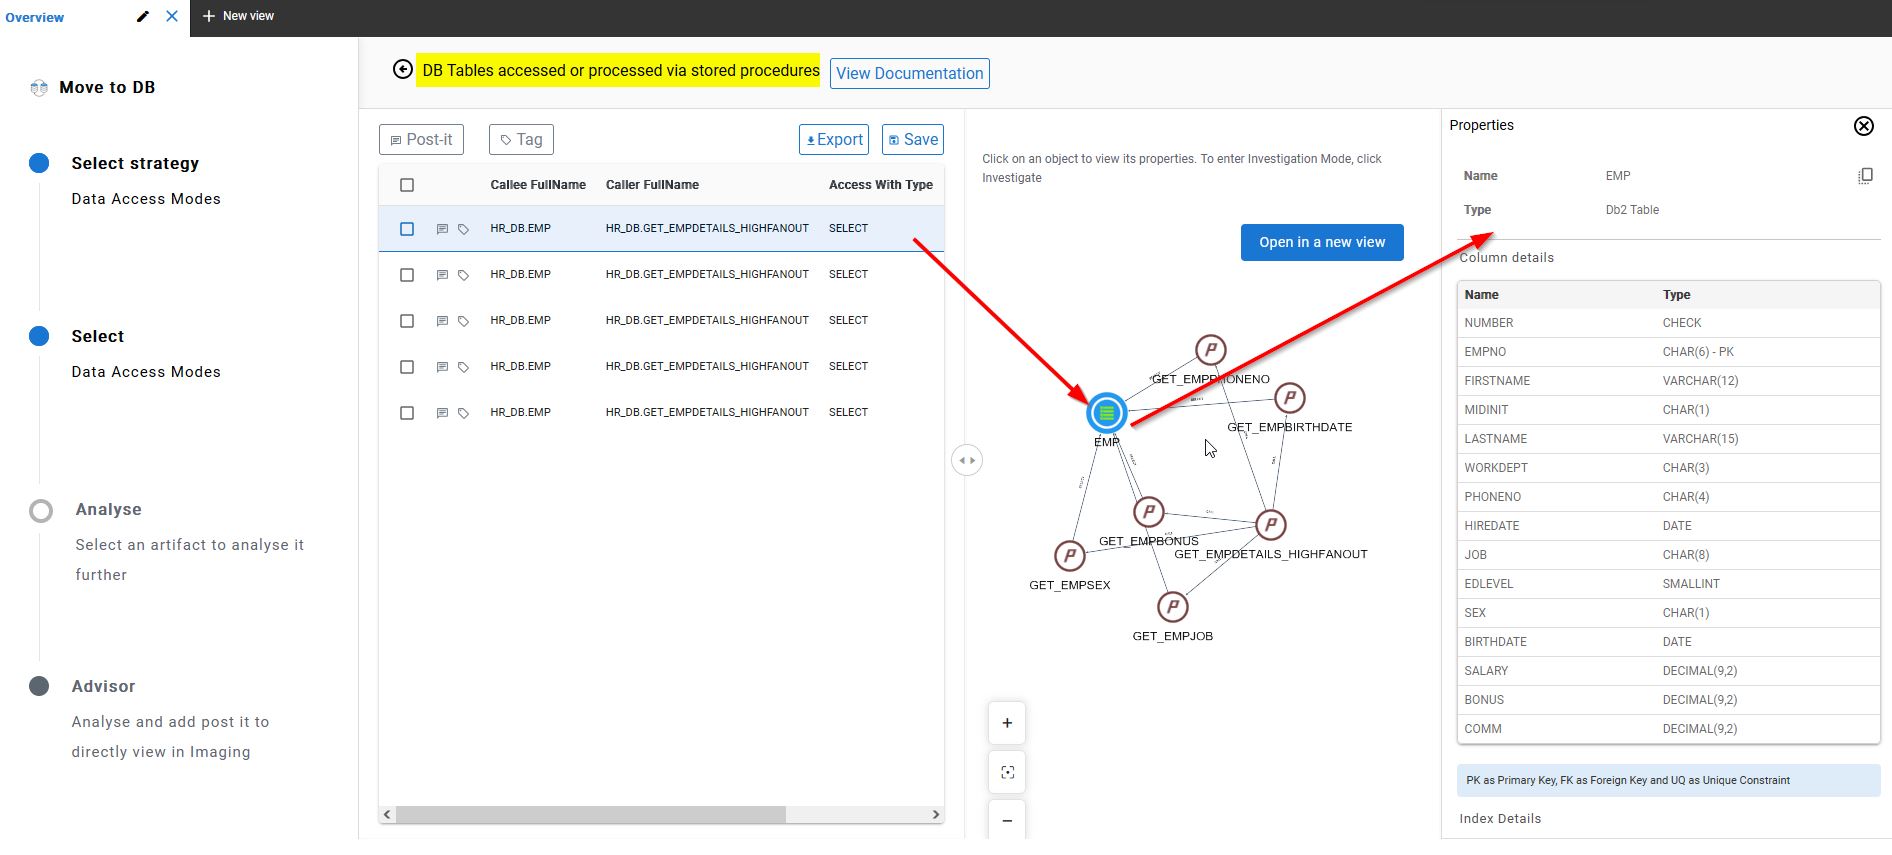This screenshot has height=855, width=1892.
Task: Zoom in the graph with plus button
Action: (x=1007, y=723)
